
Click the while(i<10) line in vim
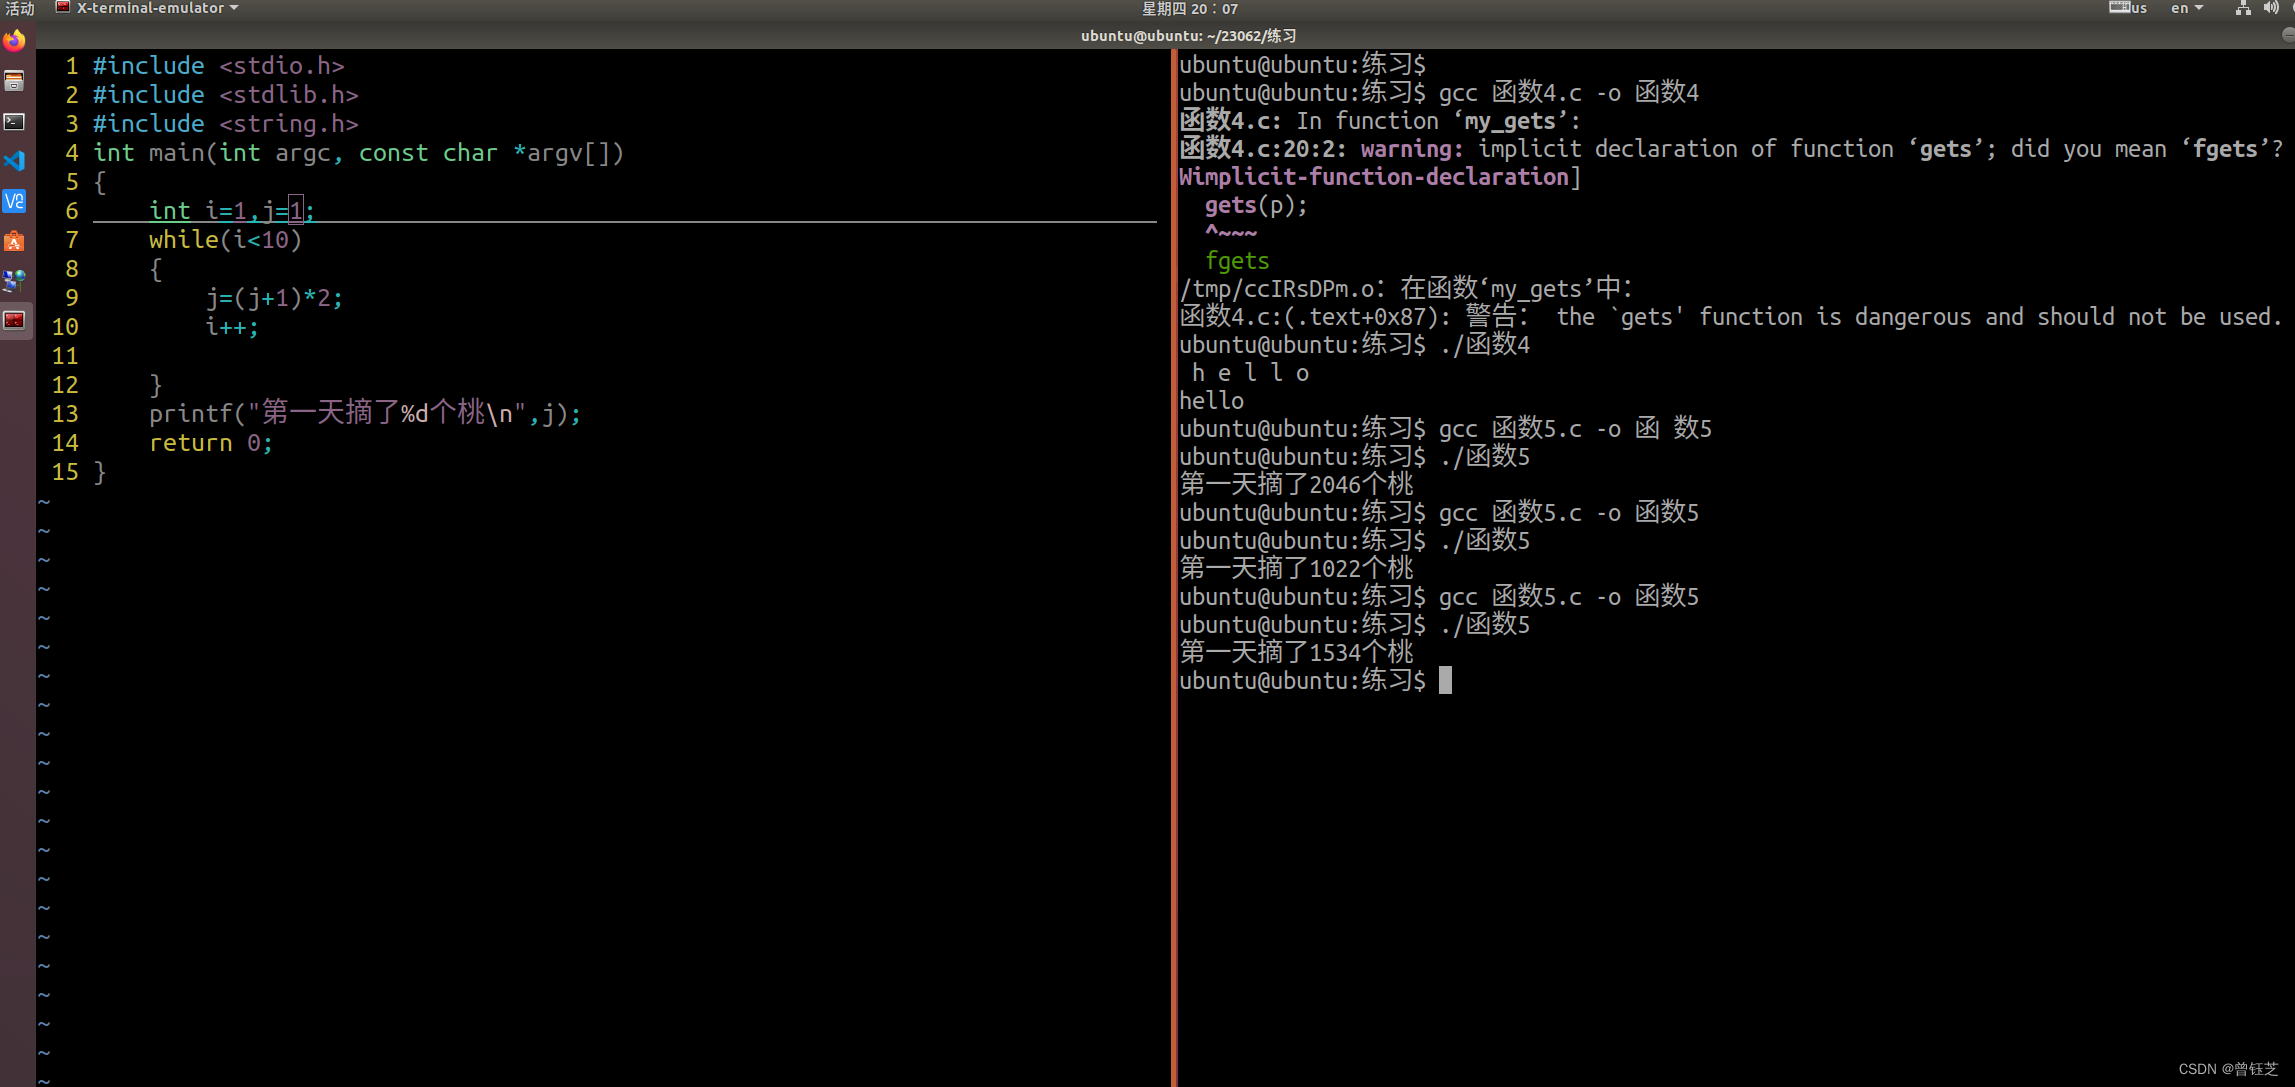[225, 240]
